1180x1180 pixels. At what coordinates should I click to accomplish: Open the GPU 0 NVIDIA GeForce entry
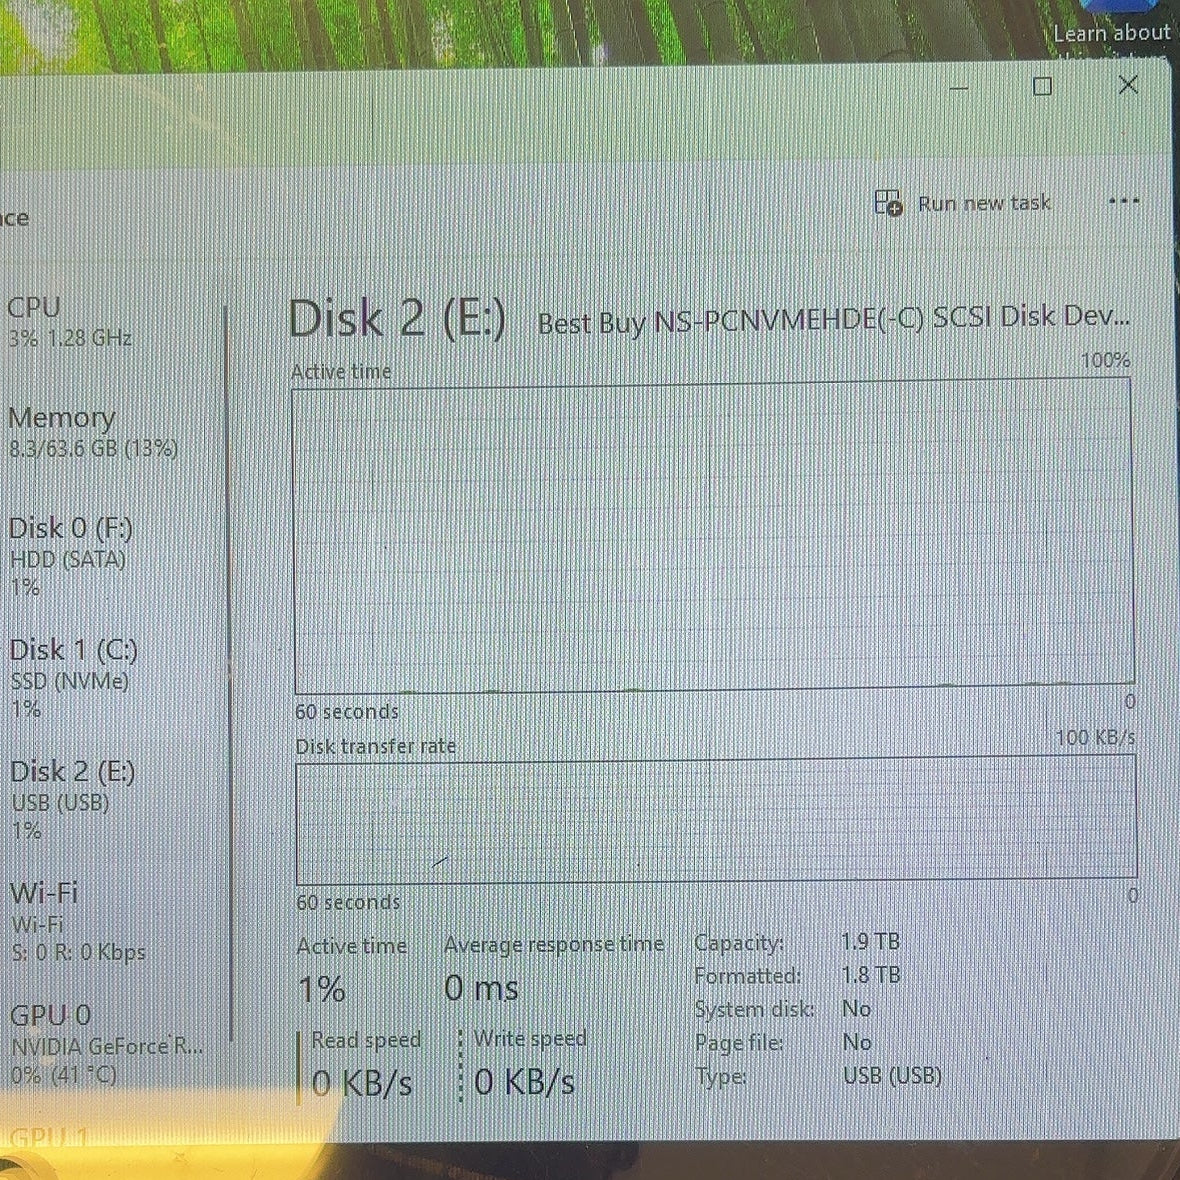pos(107,1044)
